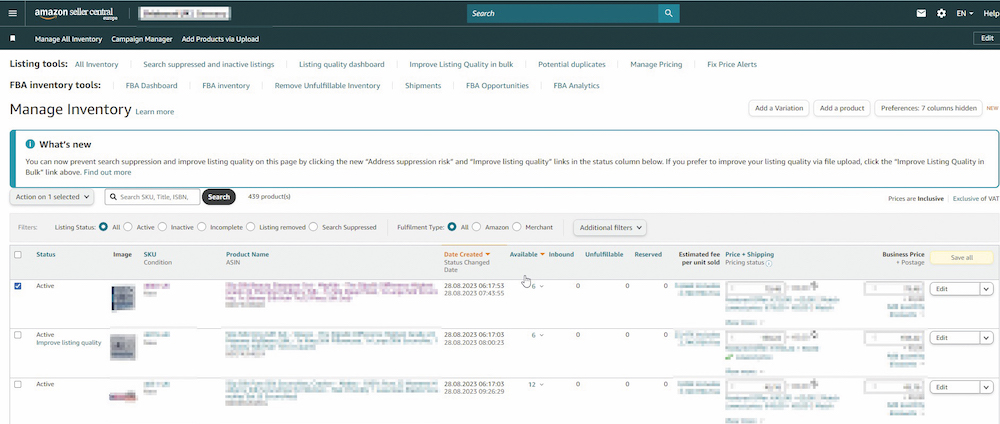The width and height of the screenshot is (1000, 424).
Task: Toggle the select-all checkbox in table header
Action: click(18, 254)
